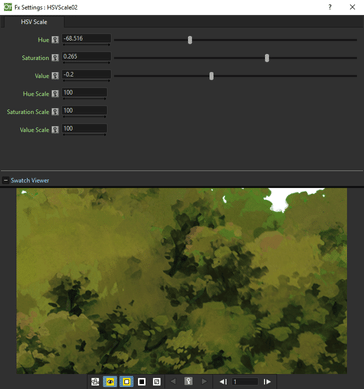Click the Hue Scale keyframe key icon
The image size is (364, 389).
tap(55, 94)
